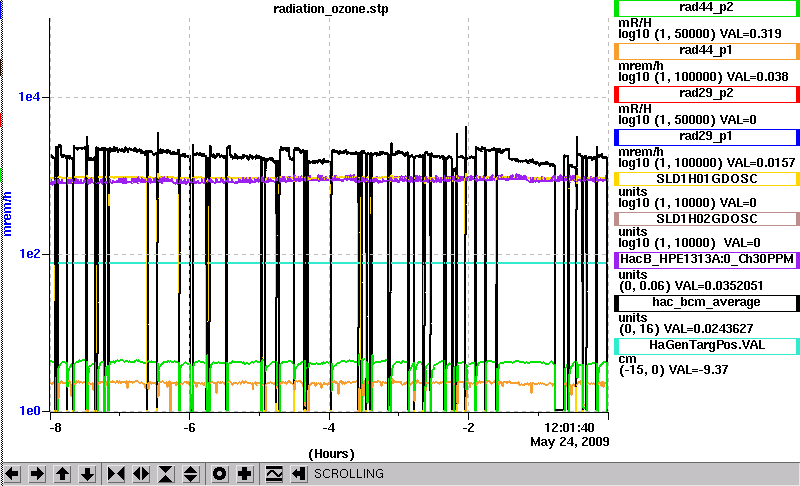Click the plus toolbar button
The image size is (800, 486).
pyautogui.click(x=244, y=474)
